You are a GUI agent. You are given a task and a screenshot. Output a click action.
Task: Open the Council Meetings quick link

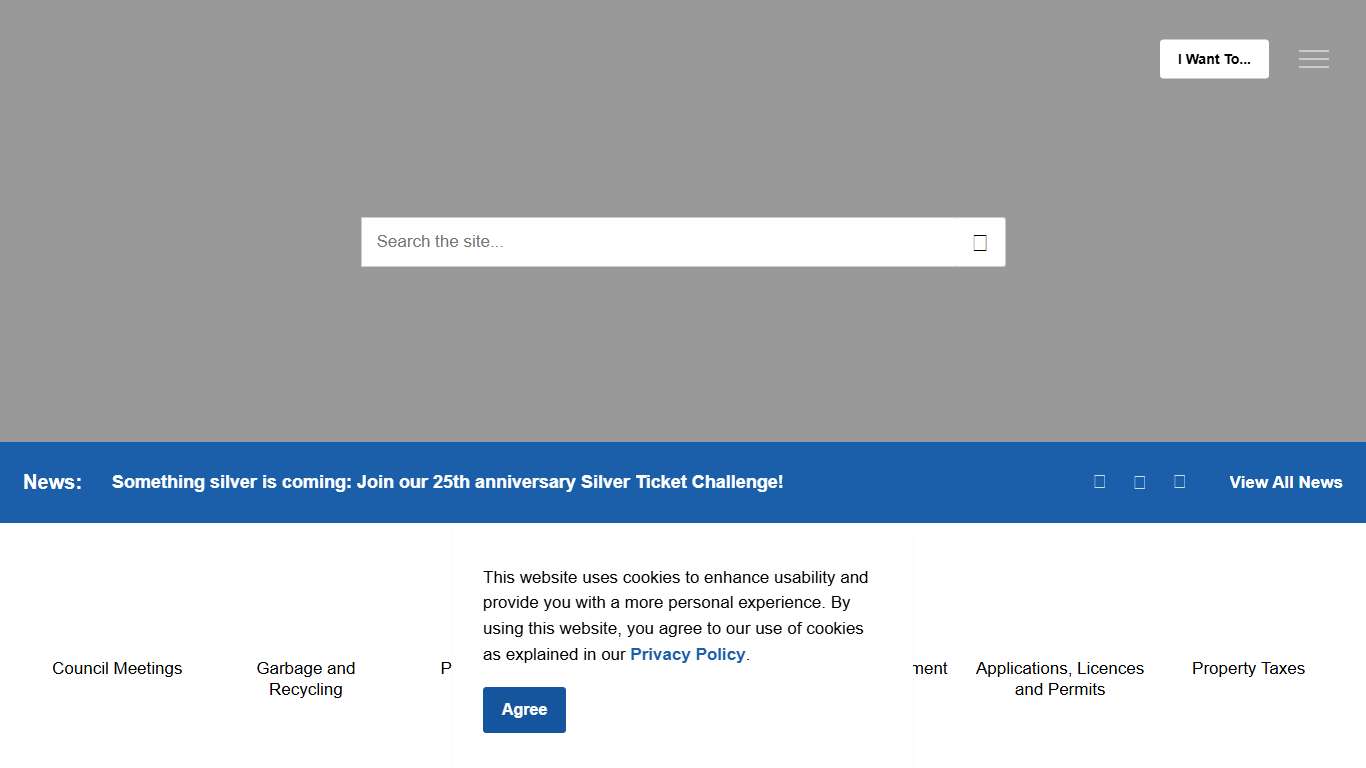pos(117,668)
